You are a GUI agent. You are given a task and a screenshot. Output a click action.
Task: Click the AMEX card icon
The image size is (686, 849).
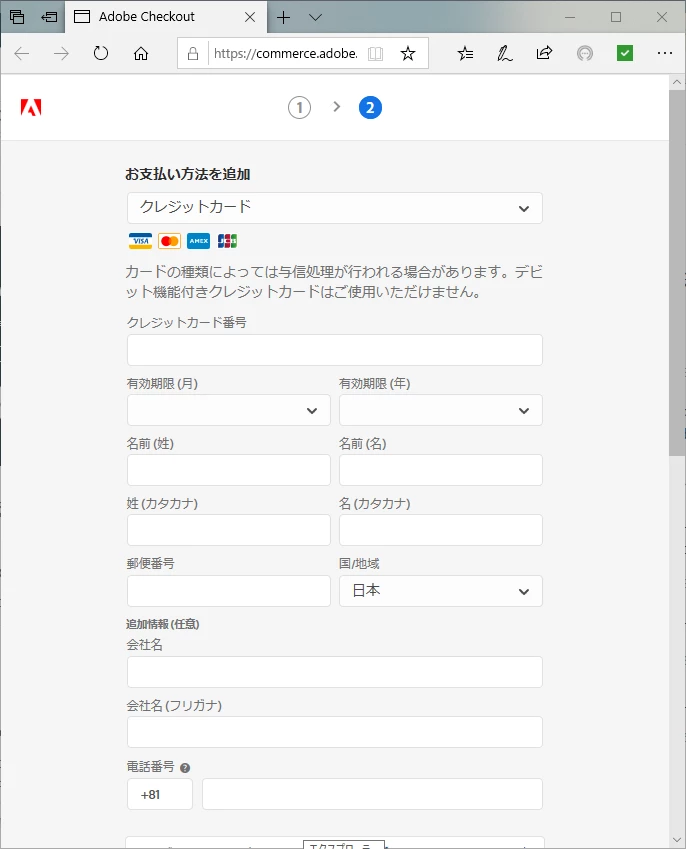[198, 241]
